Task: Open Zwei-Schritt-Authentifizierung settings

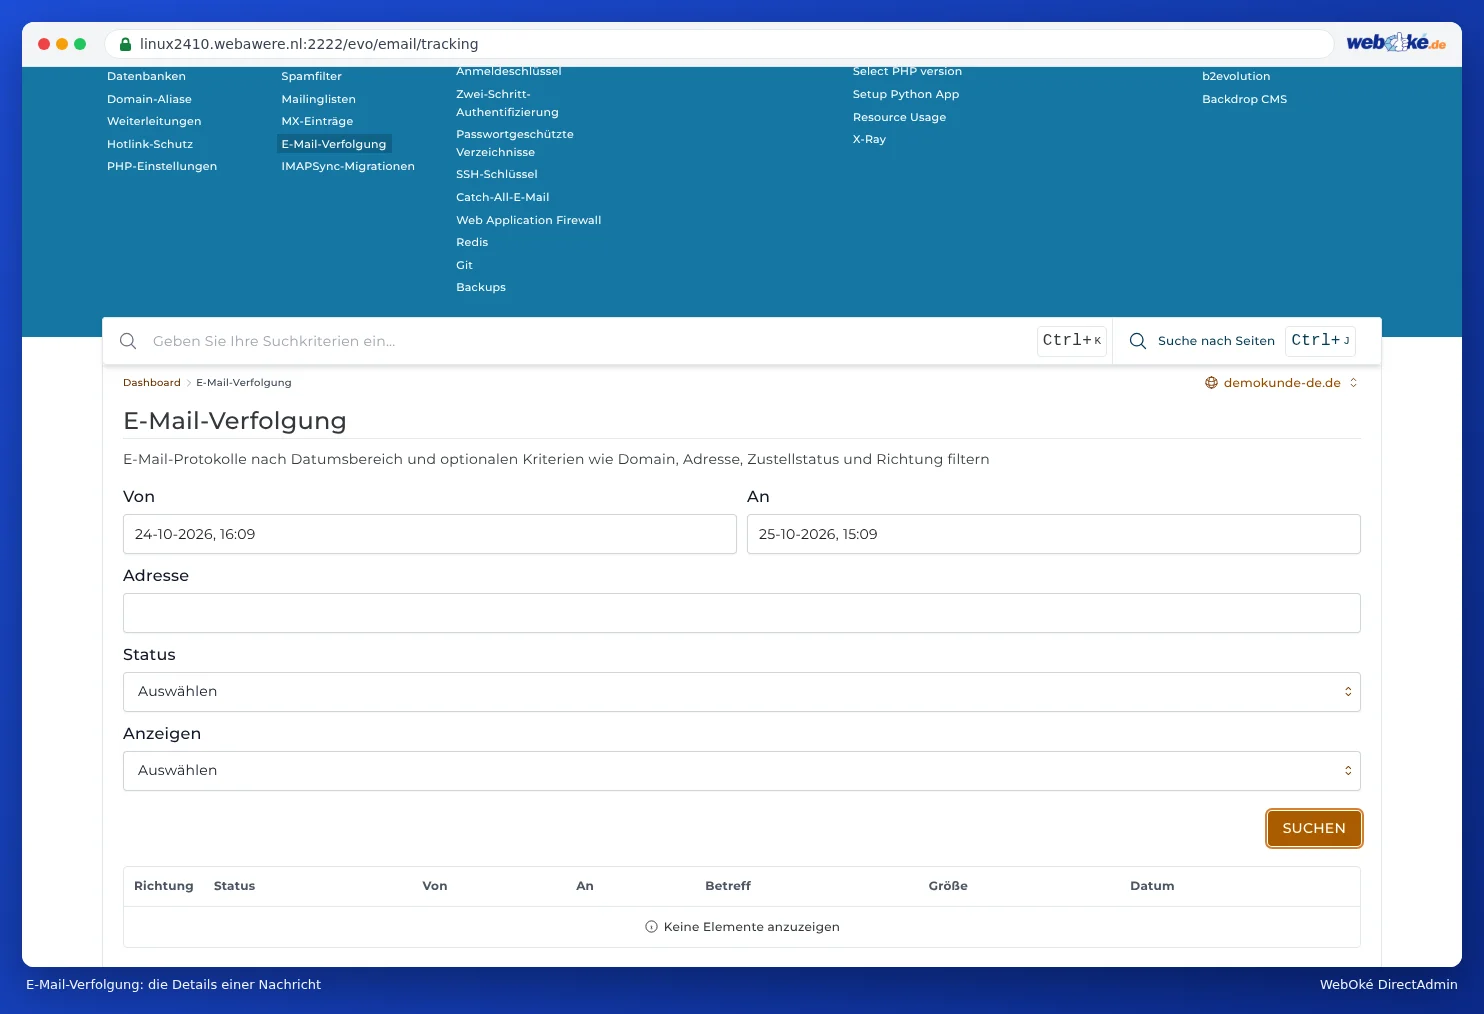Action: coord(507,103)
